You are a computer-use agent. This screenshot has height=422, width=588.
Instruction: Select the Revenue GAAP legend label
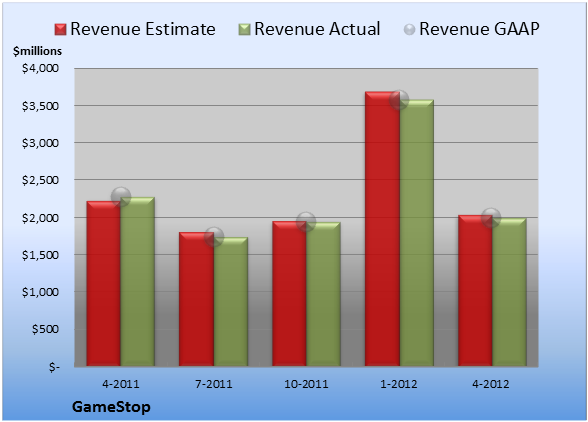click(x=479, y=29)
